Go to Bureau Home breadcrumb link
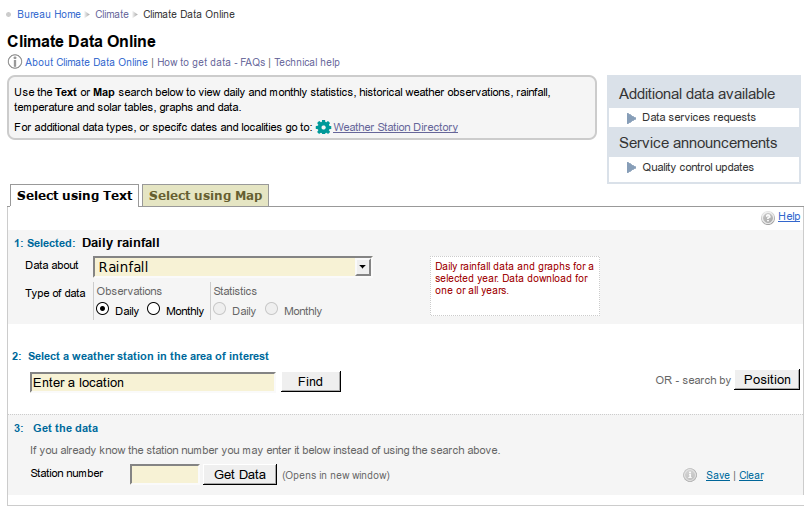This screenshot has height=510, width=804. (x=49, y=15)
